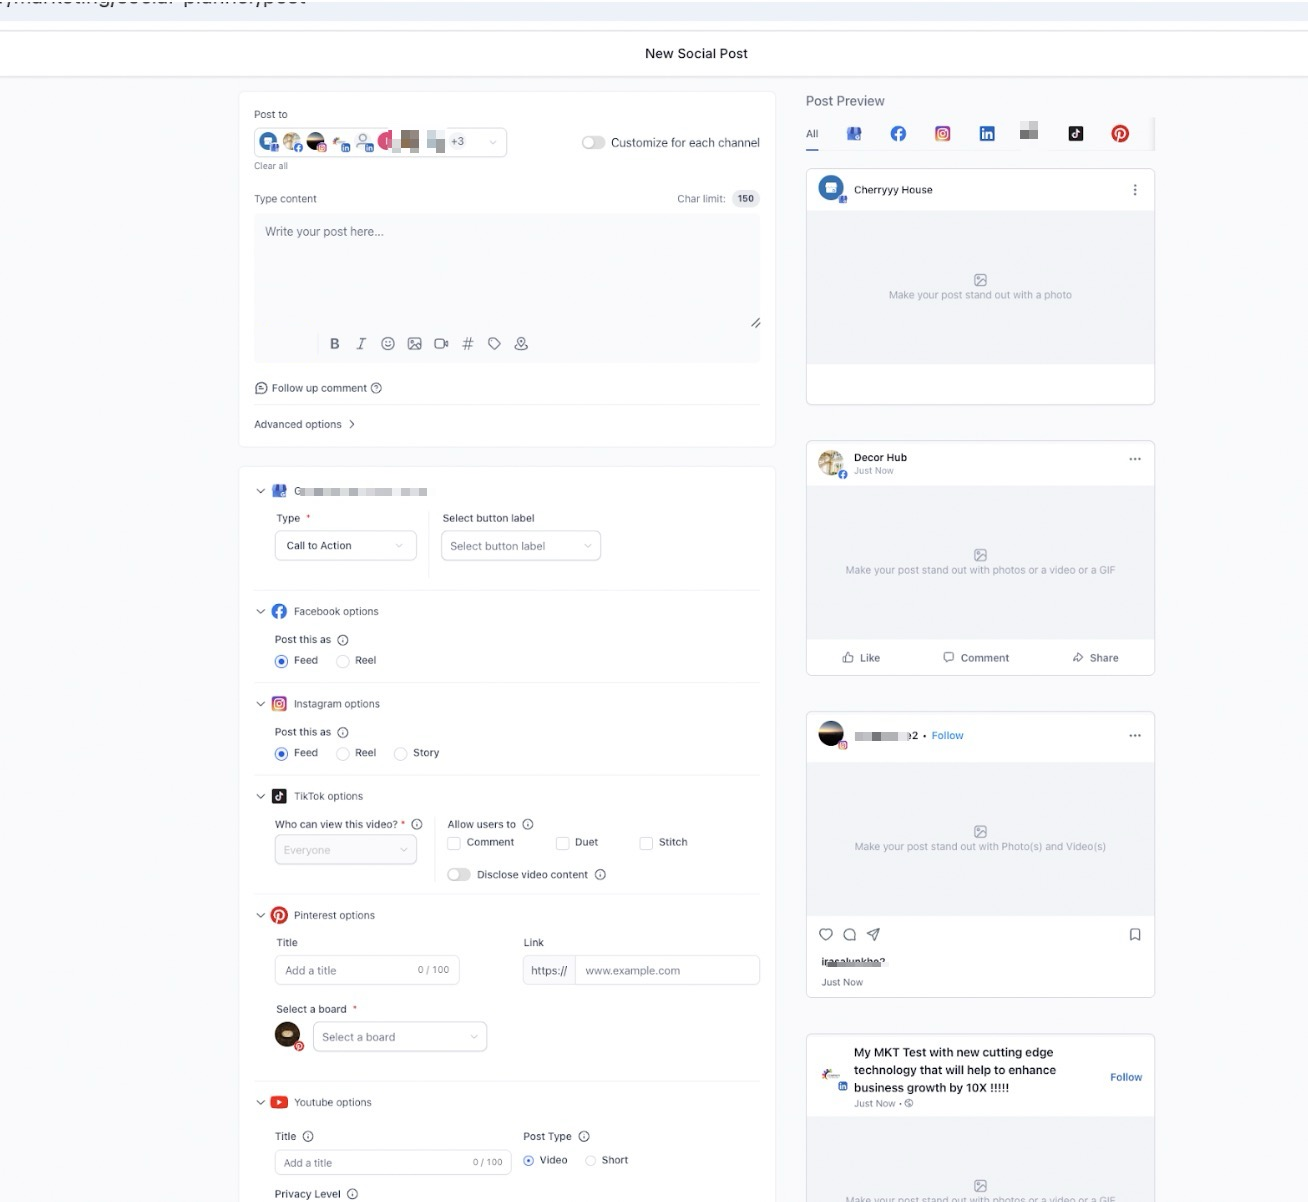The width and height of the screenshot is (1308, 1202).
Task: Open the three-dot menu on Cherryyy House preview
Action: [1134, 190]
